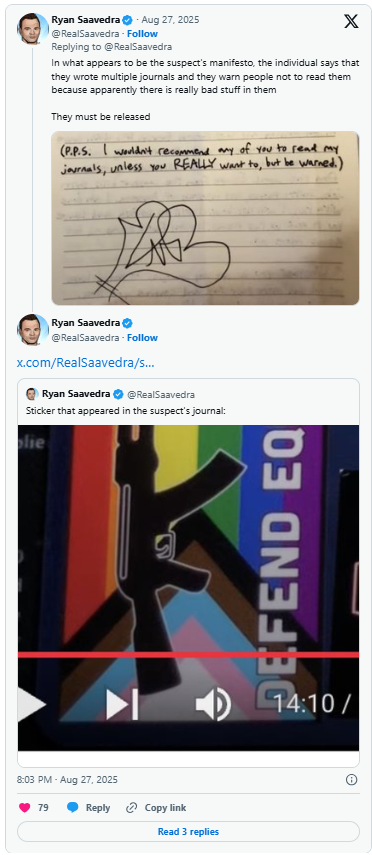Follow @RealSaavedra from the top tweet
372x855 pixels.
coord(142,33)
